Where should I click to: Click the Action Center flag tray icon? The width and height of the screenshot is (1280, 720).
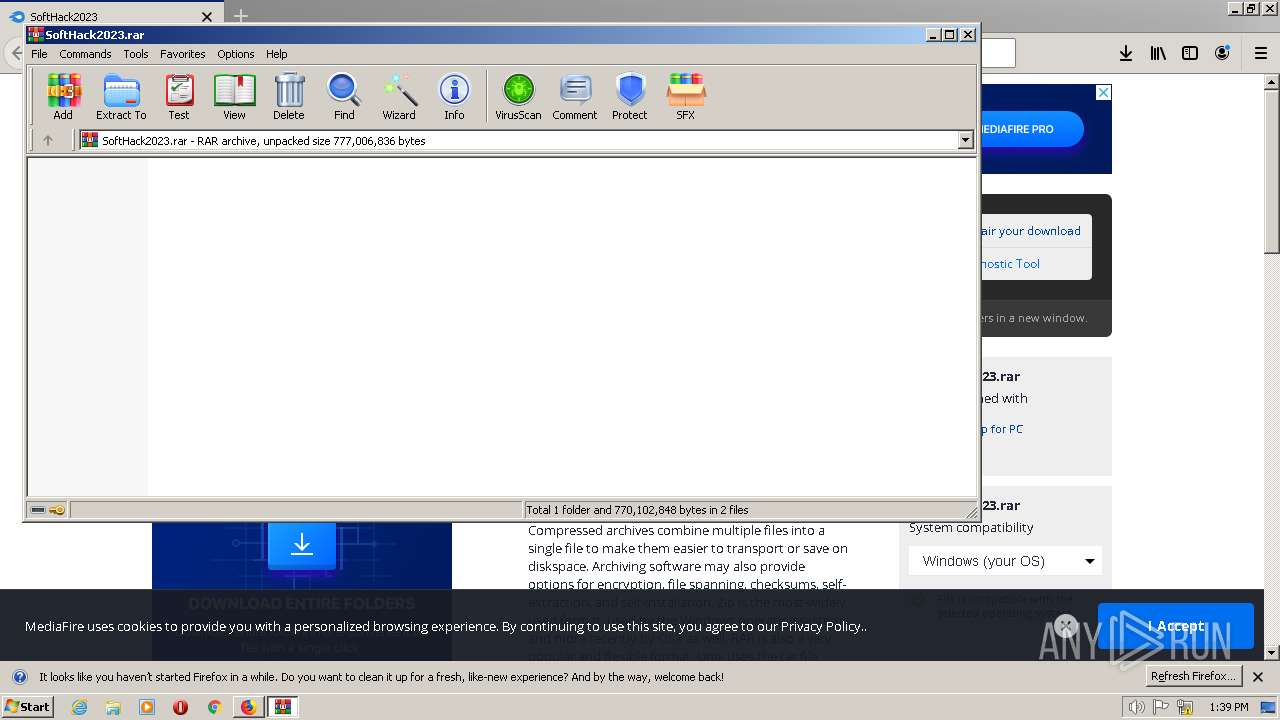click(1161, 707)
